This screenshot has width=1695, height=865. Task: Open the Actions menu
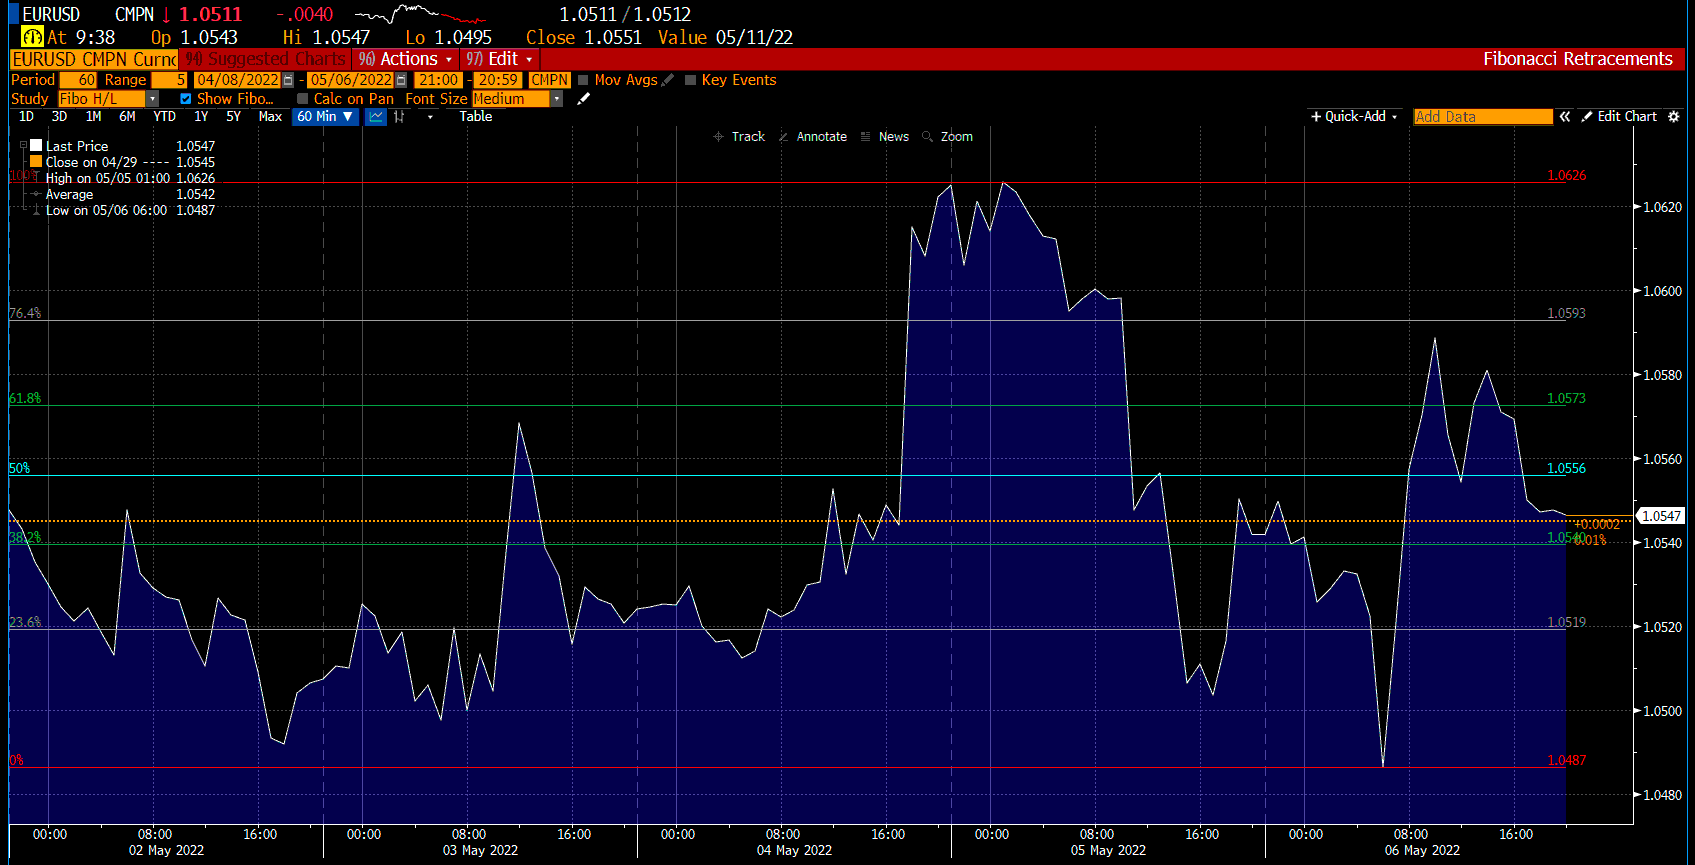tap(406, 59)
